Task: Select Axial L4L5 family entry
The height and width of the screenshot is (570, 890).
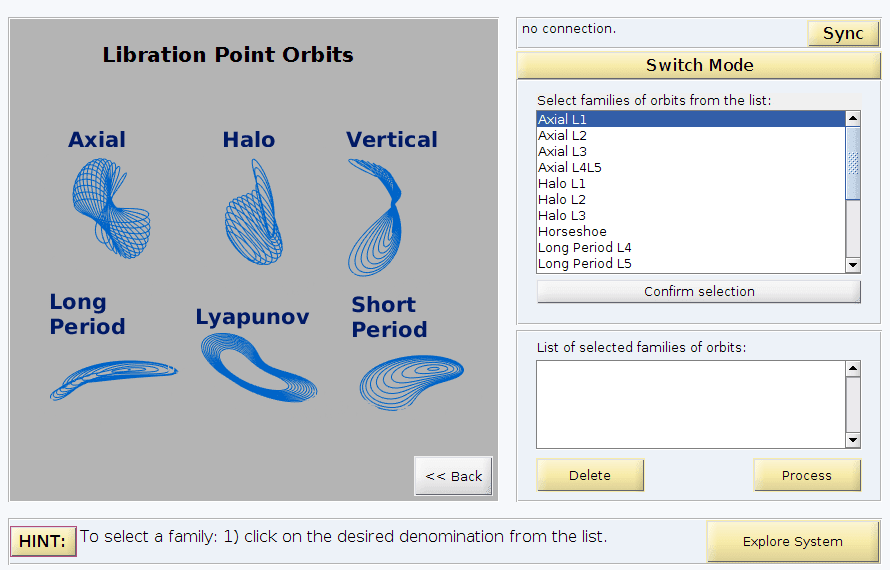Action: click(570, 167)
